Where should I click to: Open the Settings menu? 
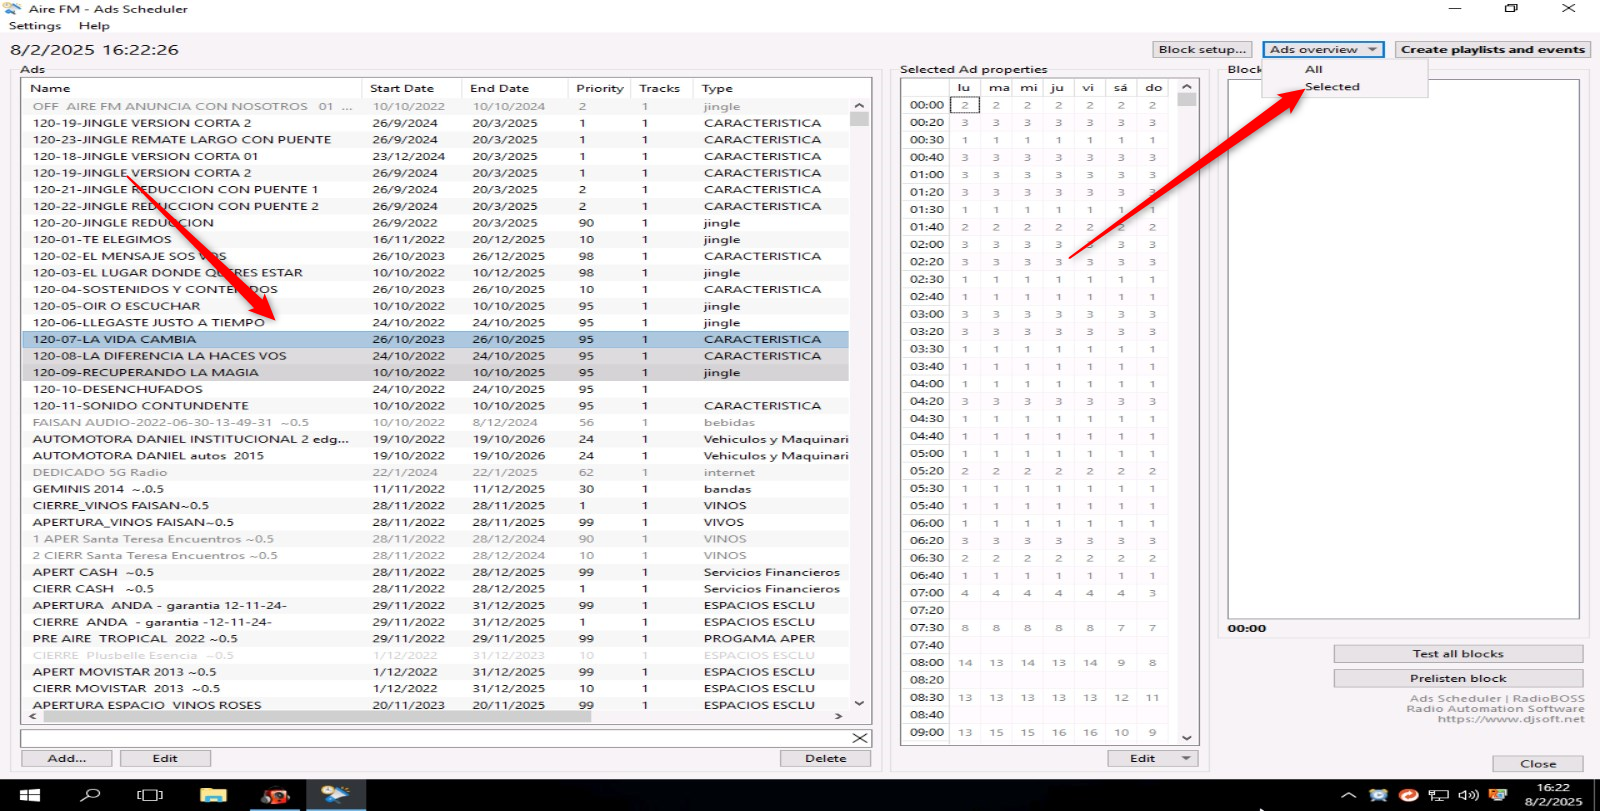tap(35, 26)
